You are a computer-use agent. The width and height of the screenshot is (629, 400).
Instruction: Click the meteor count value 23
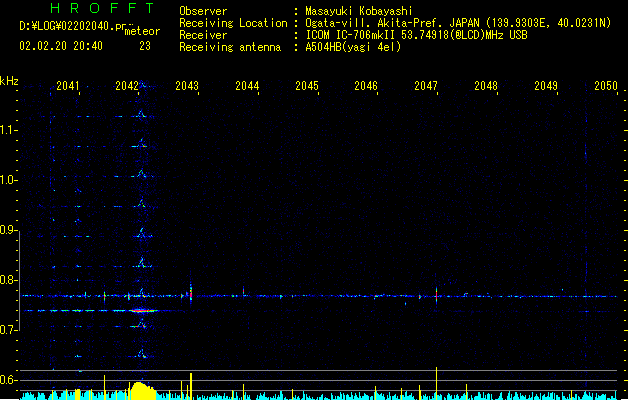pos(145,46)
